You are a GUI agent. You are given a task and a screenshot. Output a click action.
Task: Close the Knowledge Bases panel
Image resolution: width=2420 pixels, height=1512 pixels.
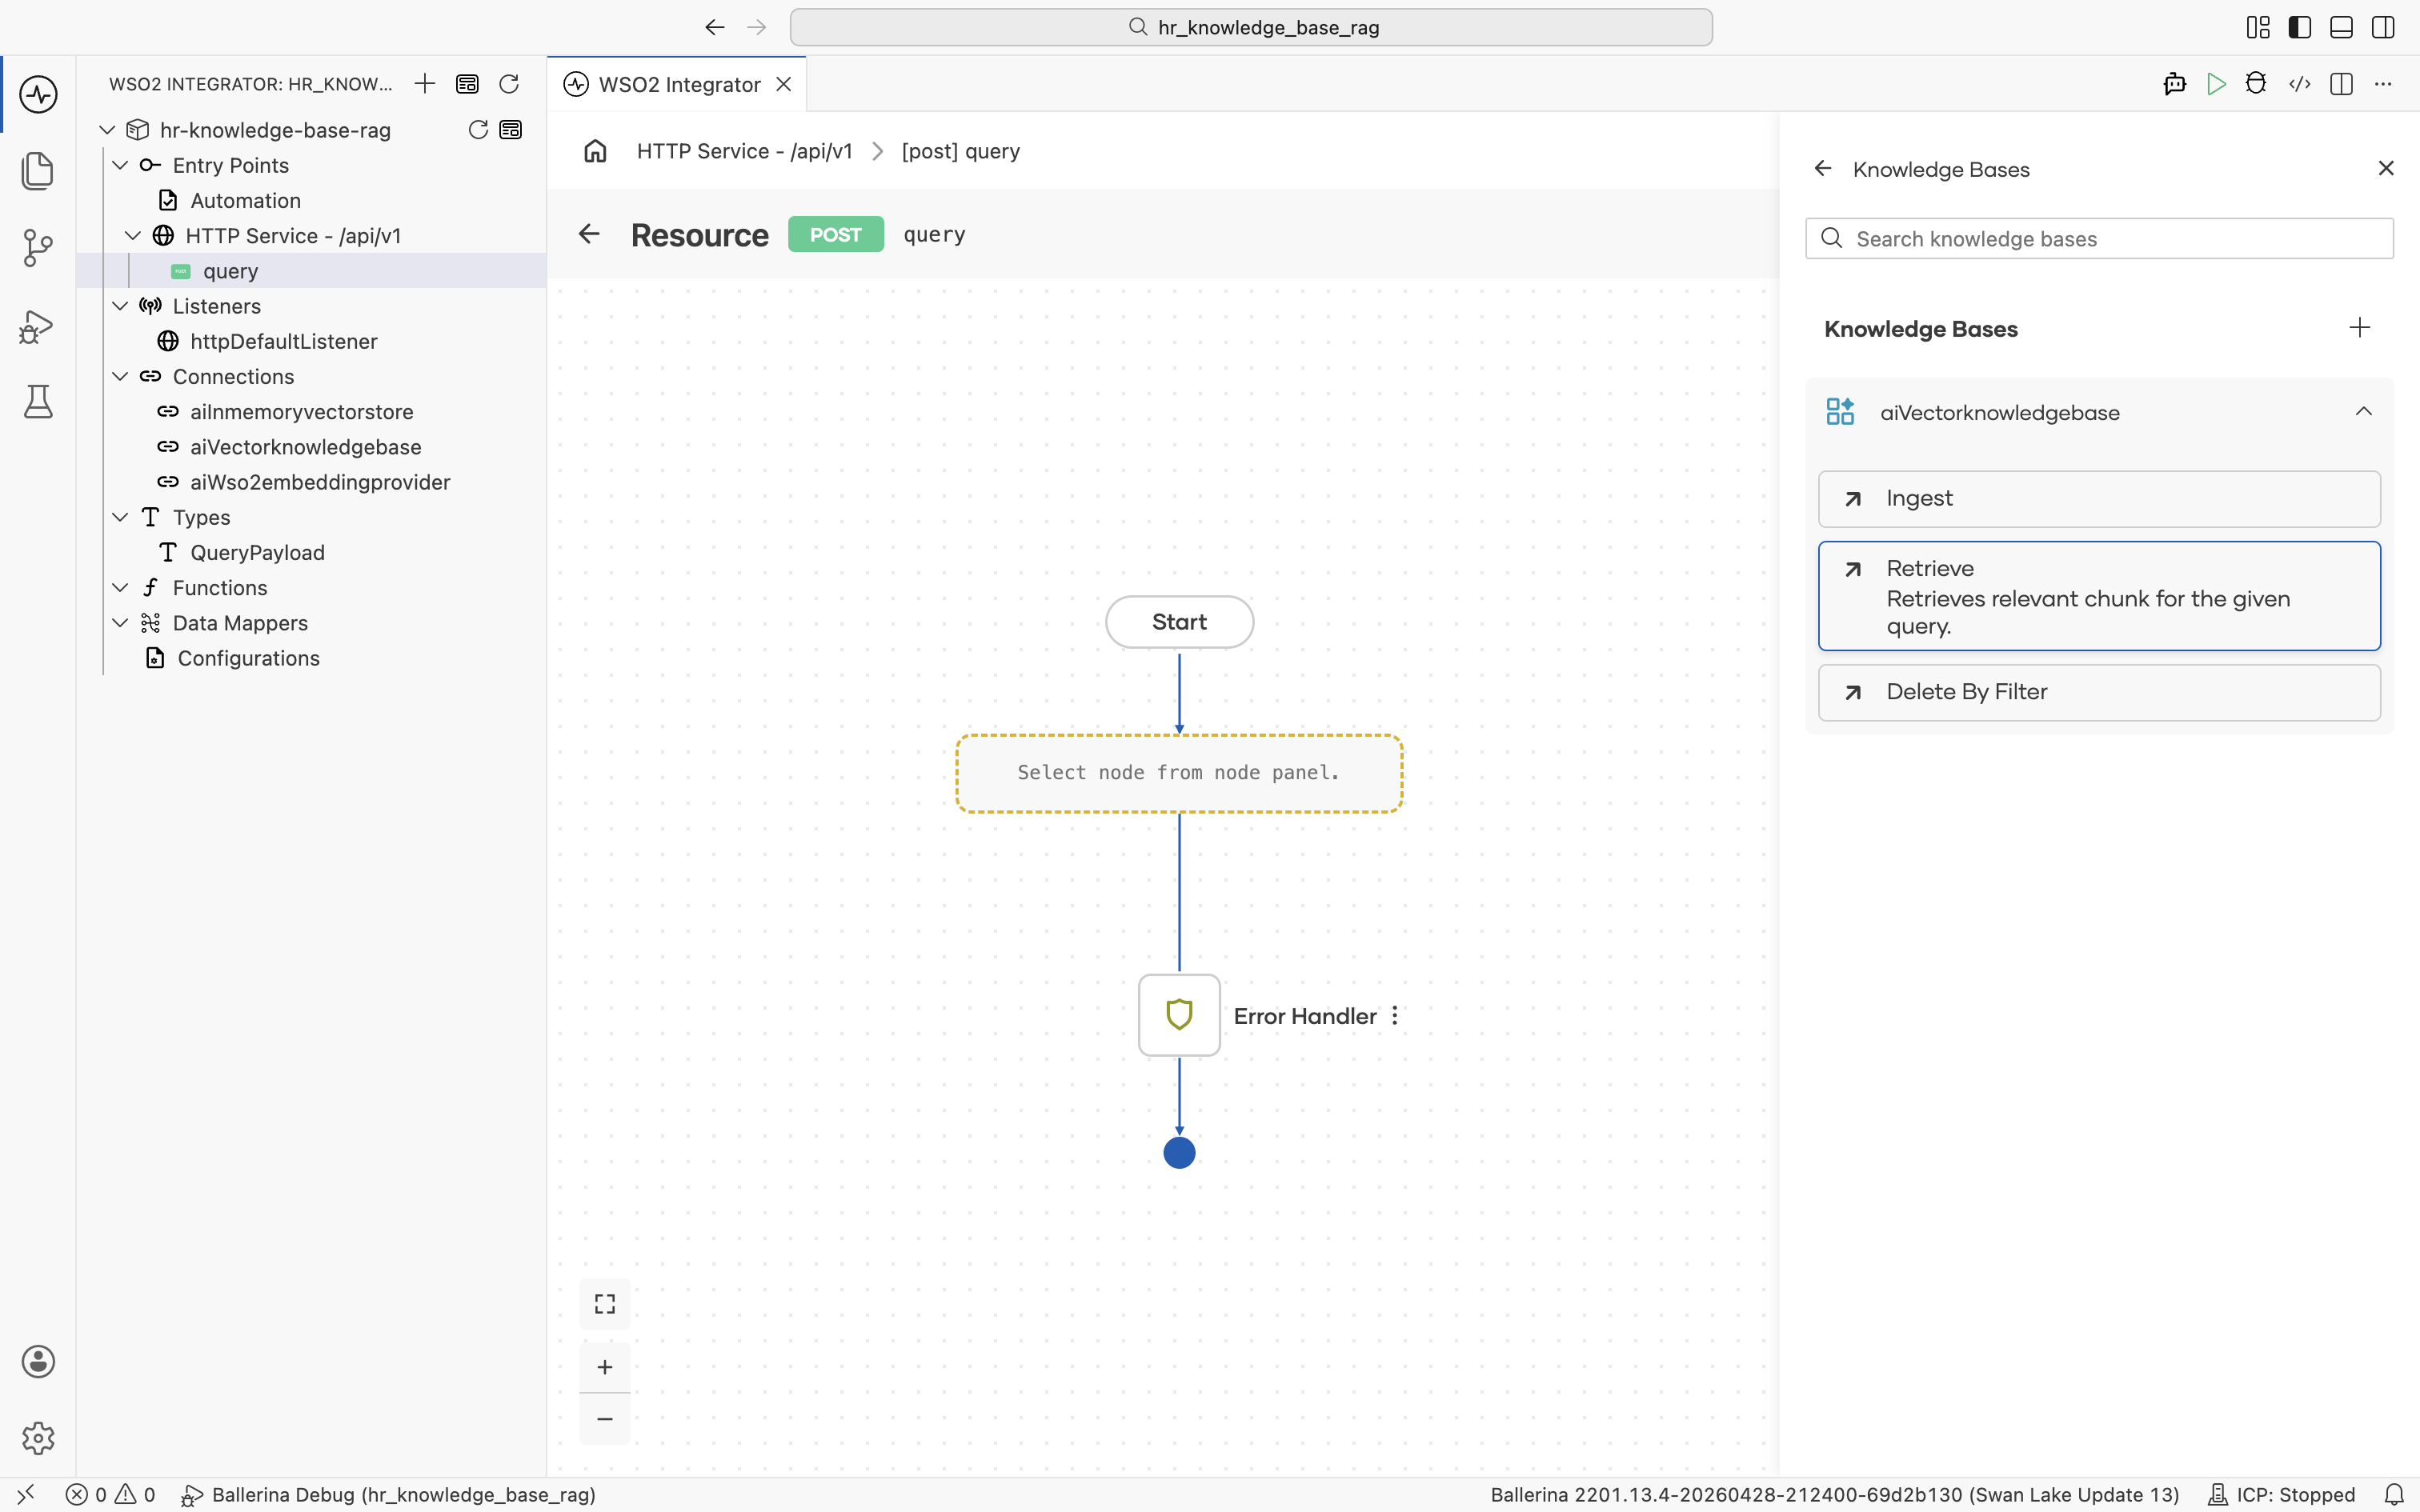point(2386,168)
